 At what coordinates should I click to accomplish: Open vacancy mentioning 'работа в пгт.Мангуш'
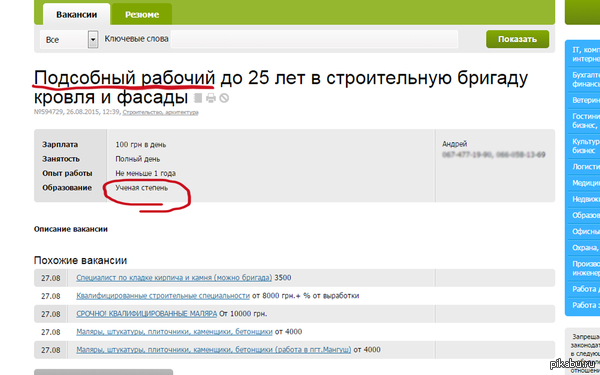tap(214, 350)
